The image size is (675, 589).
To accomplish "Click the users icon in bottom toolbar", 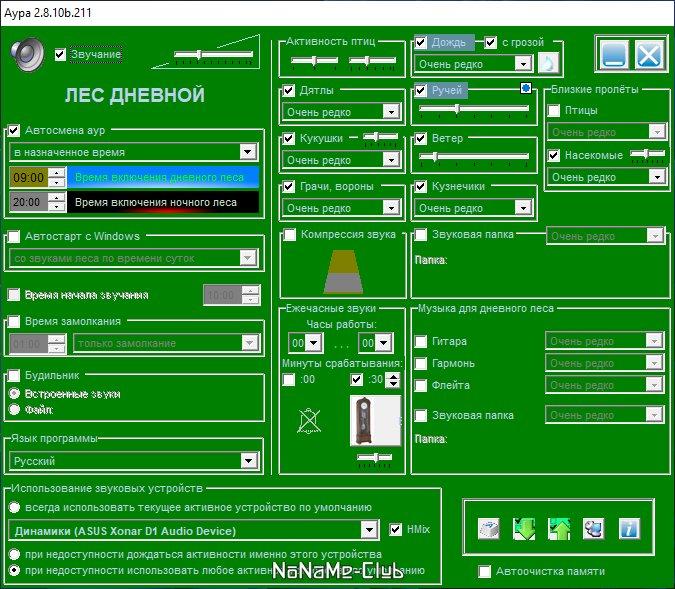I will tap(593, 529).
